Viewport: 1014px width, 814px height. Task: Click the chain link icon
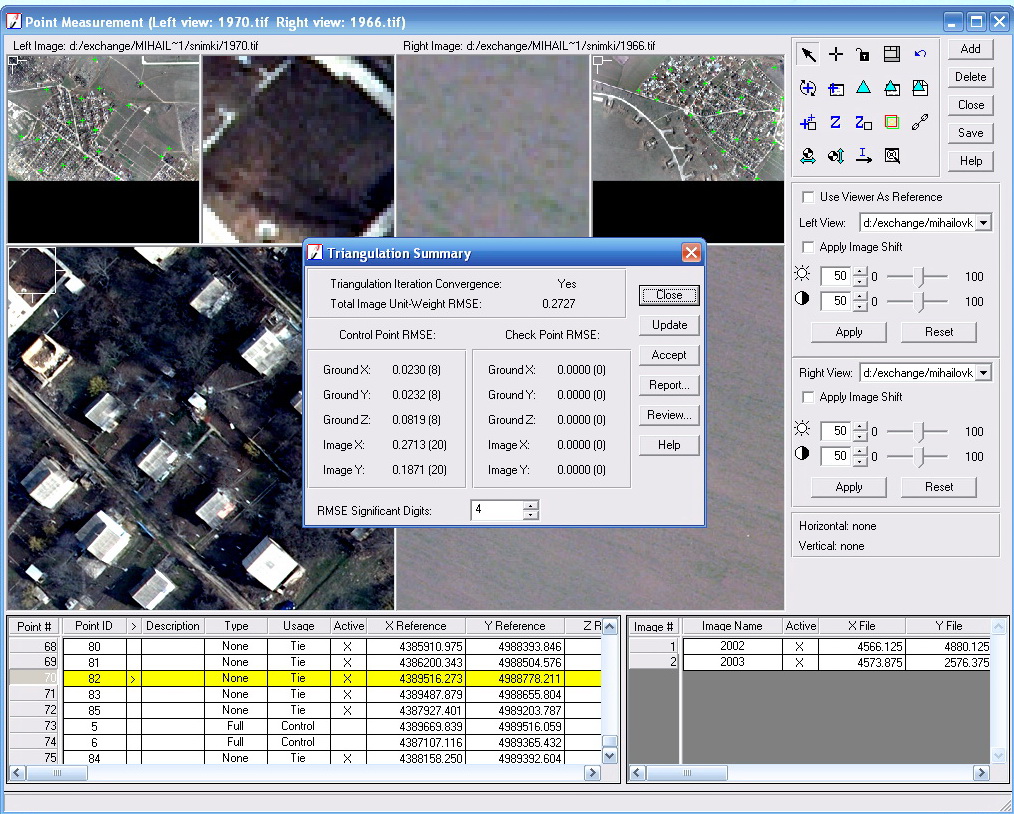pos(920,122)
